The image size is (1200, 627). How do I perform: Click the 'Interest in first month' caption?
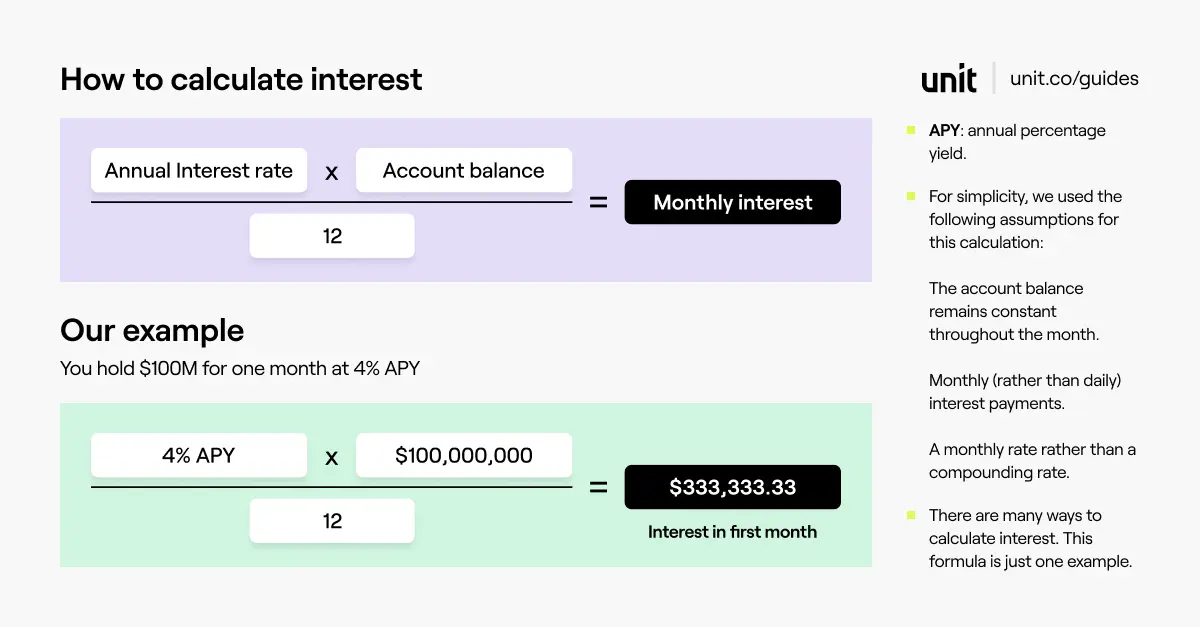tap(733, 532)
